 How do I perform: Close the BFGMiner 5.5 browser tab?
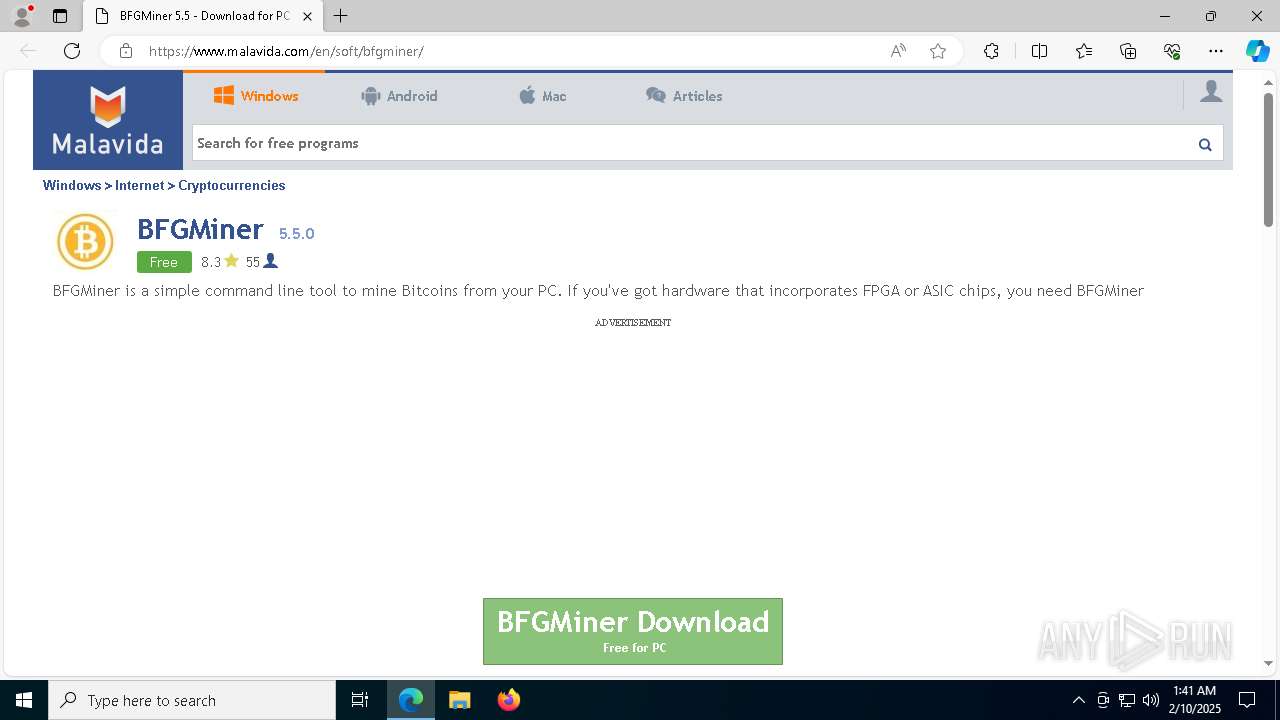click(307, 16)
